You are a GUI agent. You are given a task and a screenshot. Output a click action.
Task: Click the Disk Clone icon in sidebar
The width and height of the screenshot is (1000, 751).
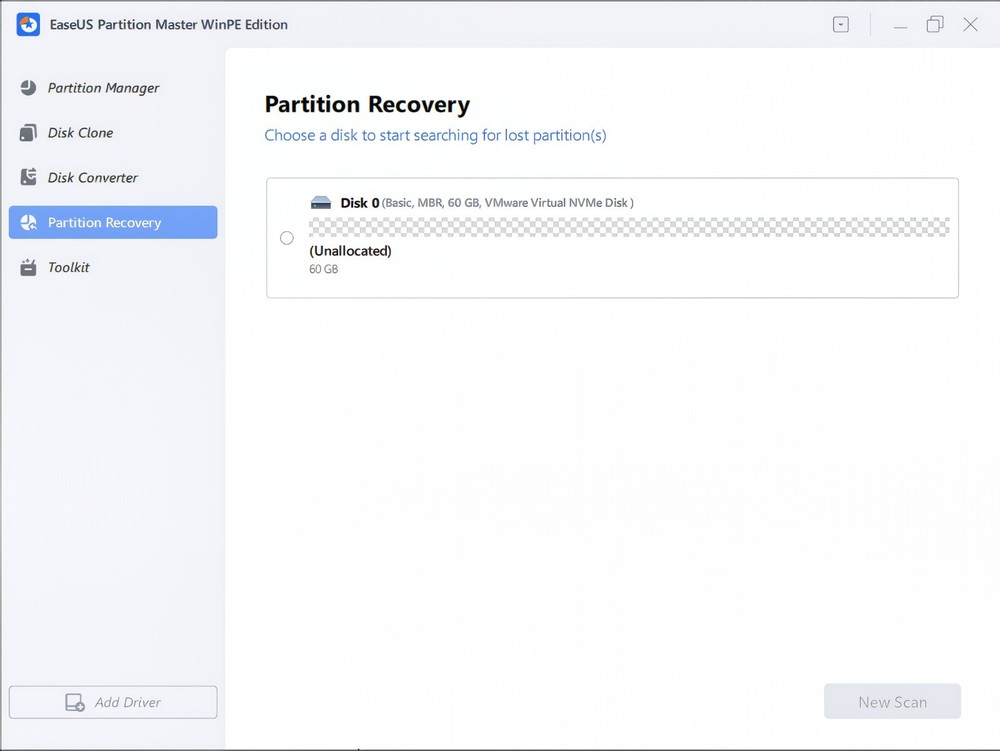point(30,133)
